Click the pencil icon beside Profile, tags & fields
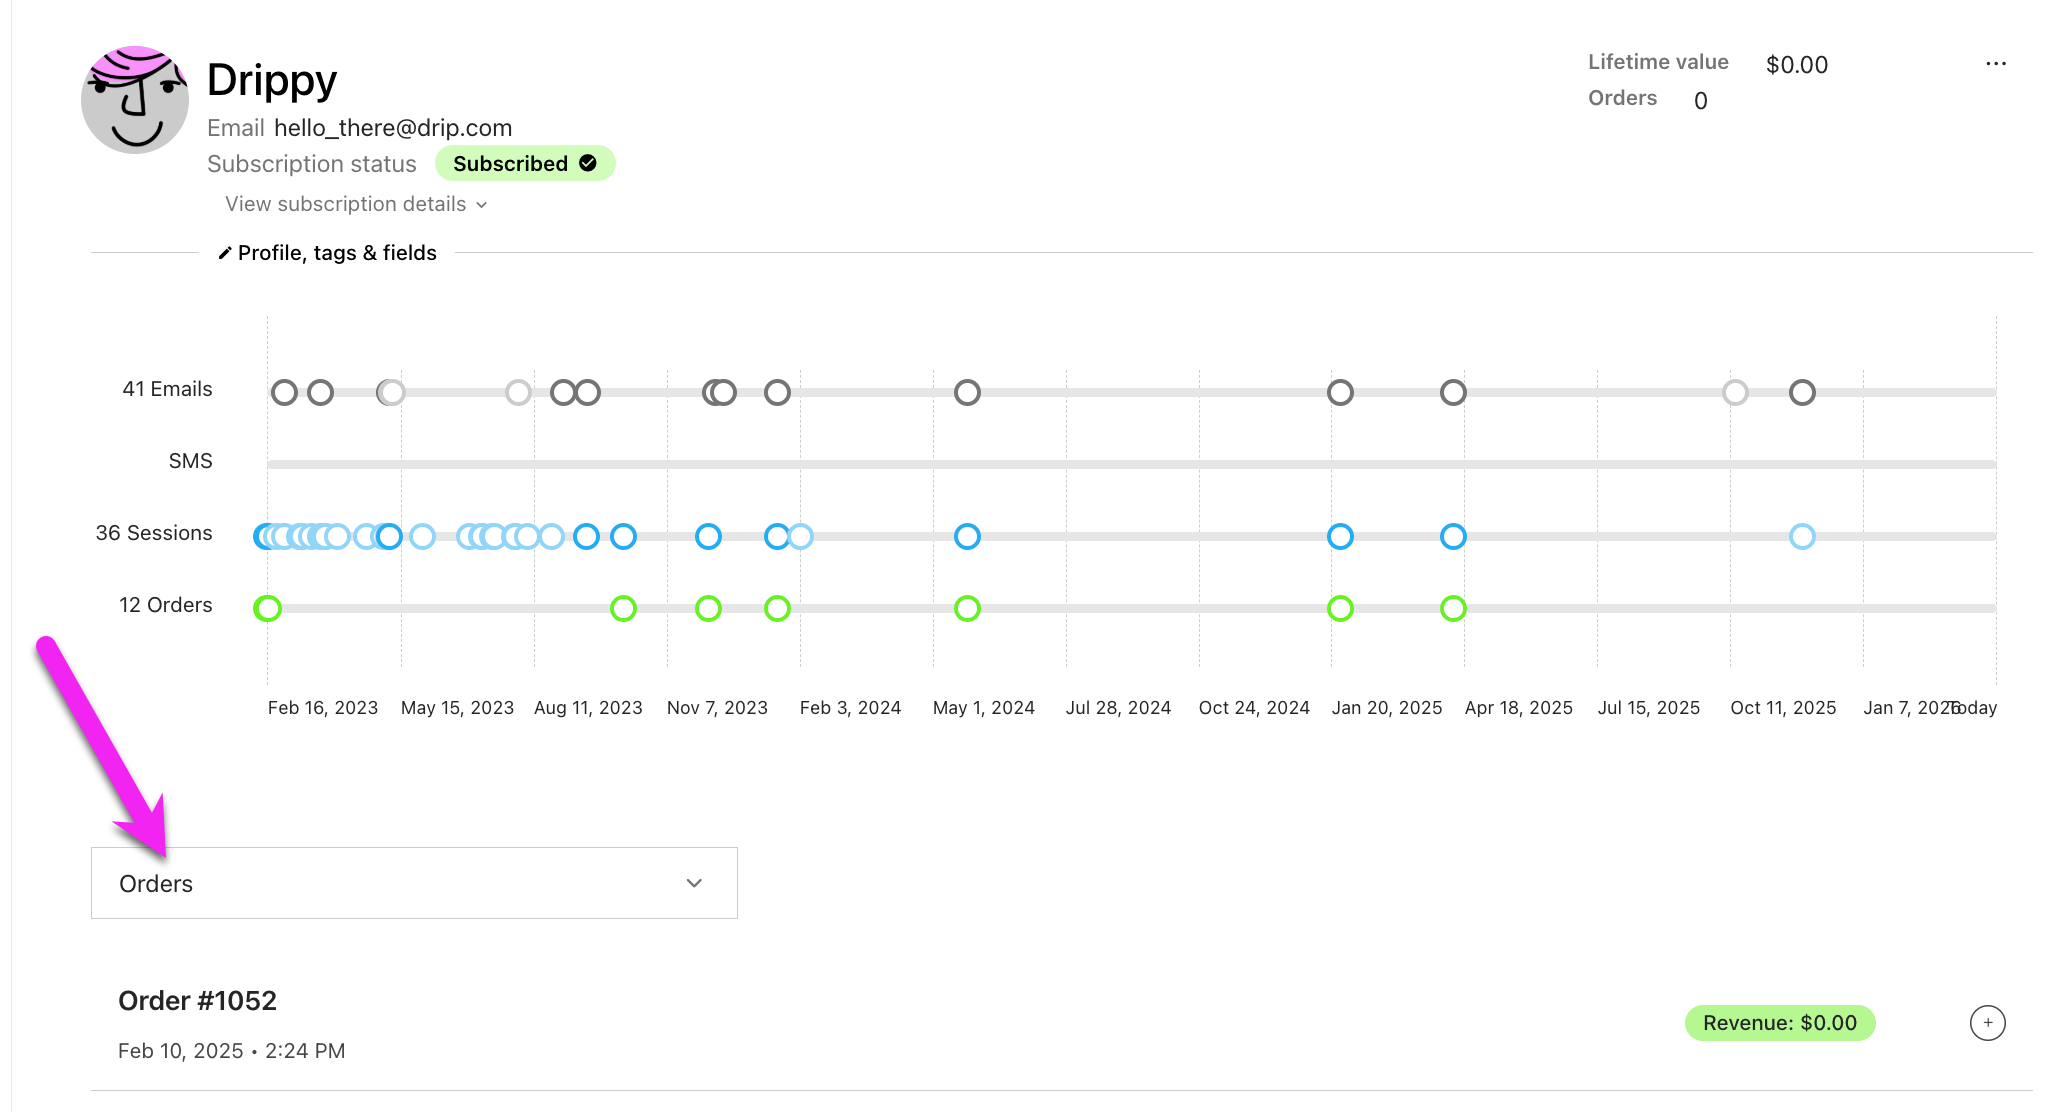 [x=226, y=252]
